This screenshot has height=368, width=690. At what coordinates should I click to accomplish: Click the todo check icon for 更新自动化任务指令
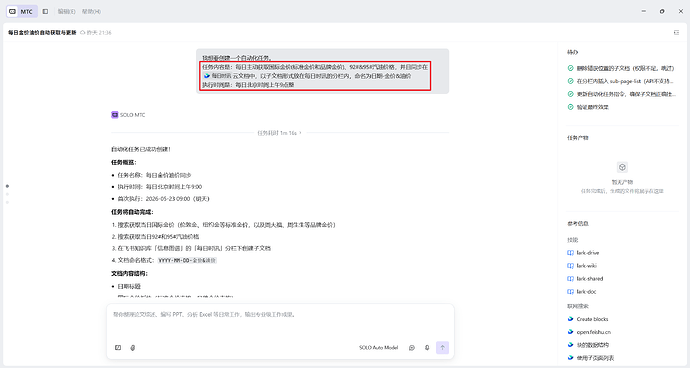[x=571, y=94]
